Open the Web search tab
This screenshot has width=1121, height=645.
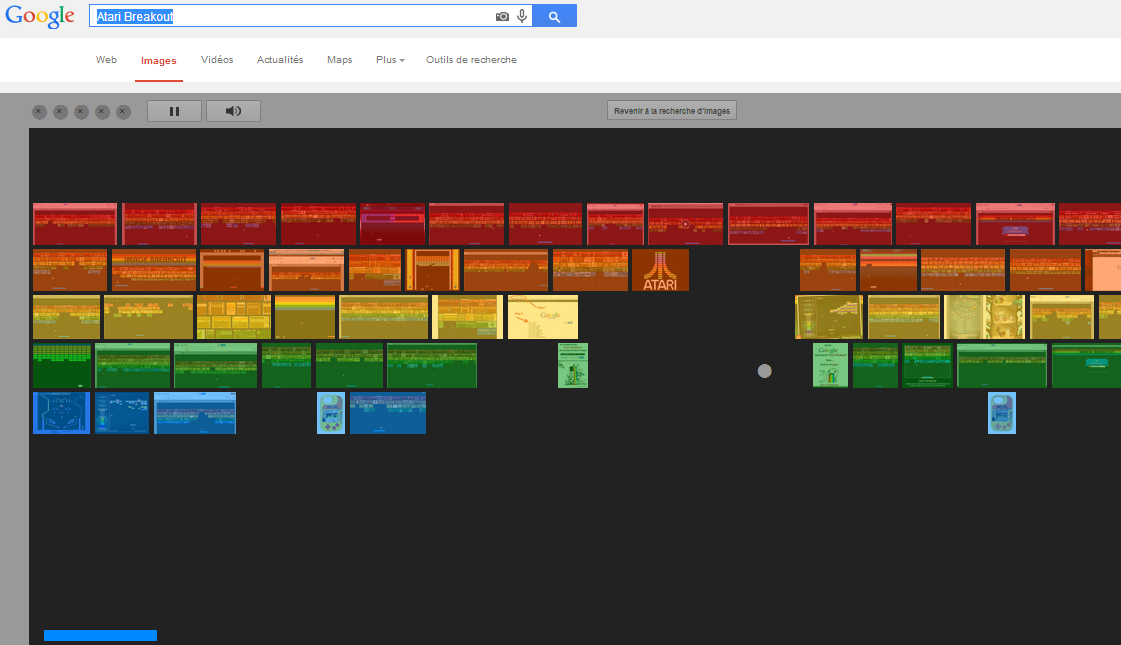106,60
